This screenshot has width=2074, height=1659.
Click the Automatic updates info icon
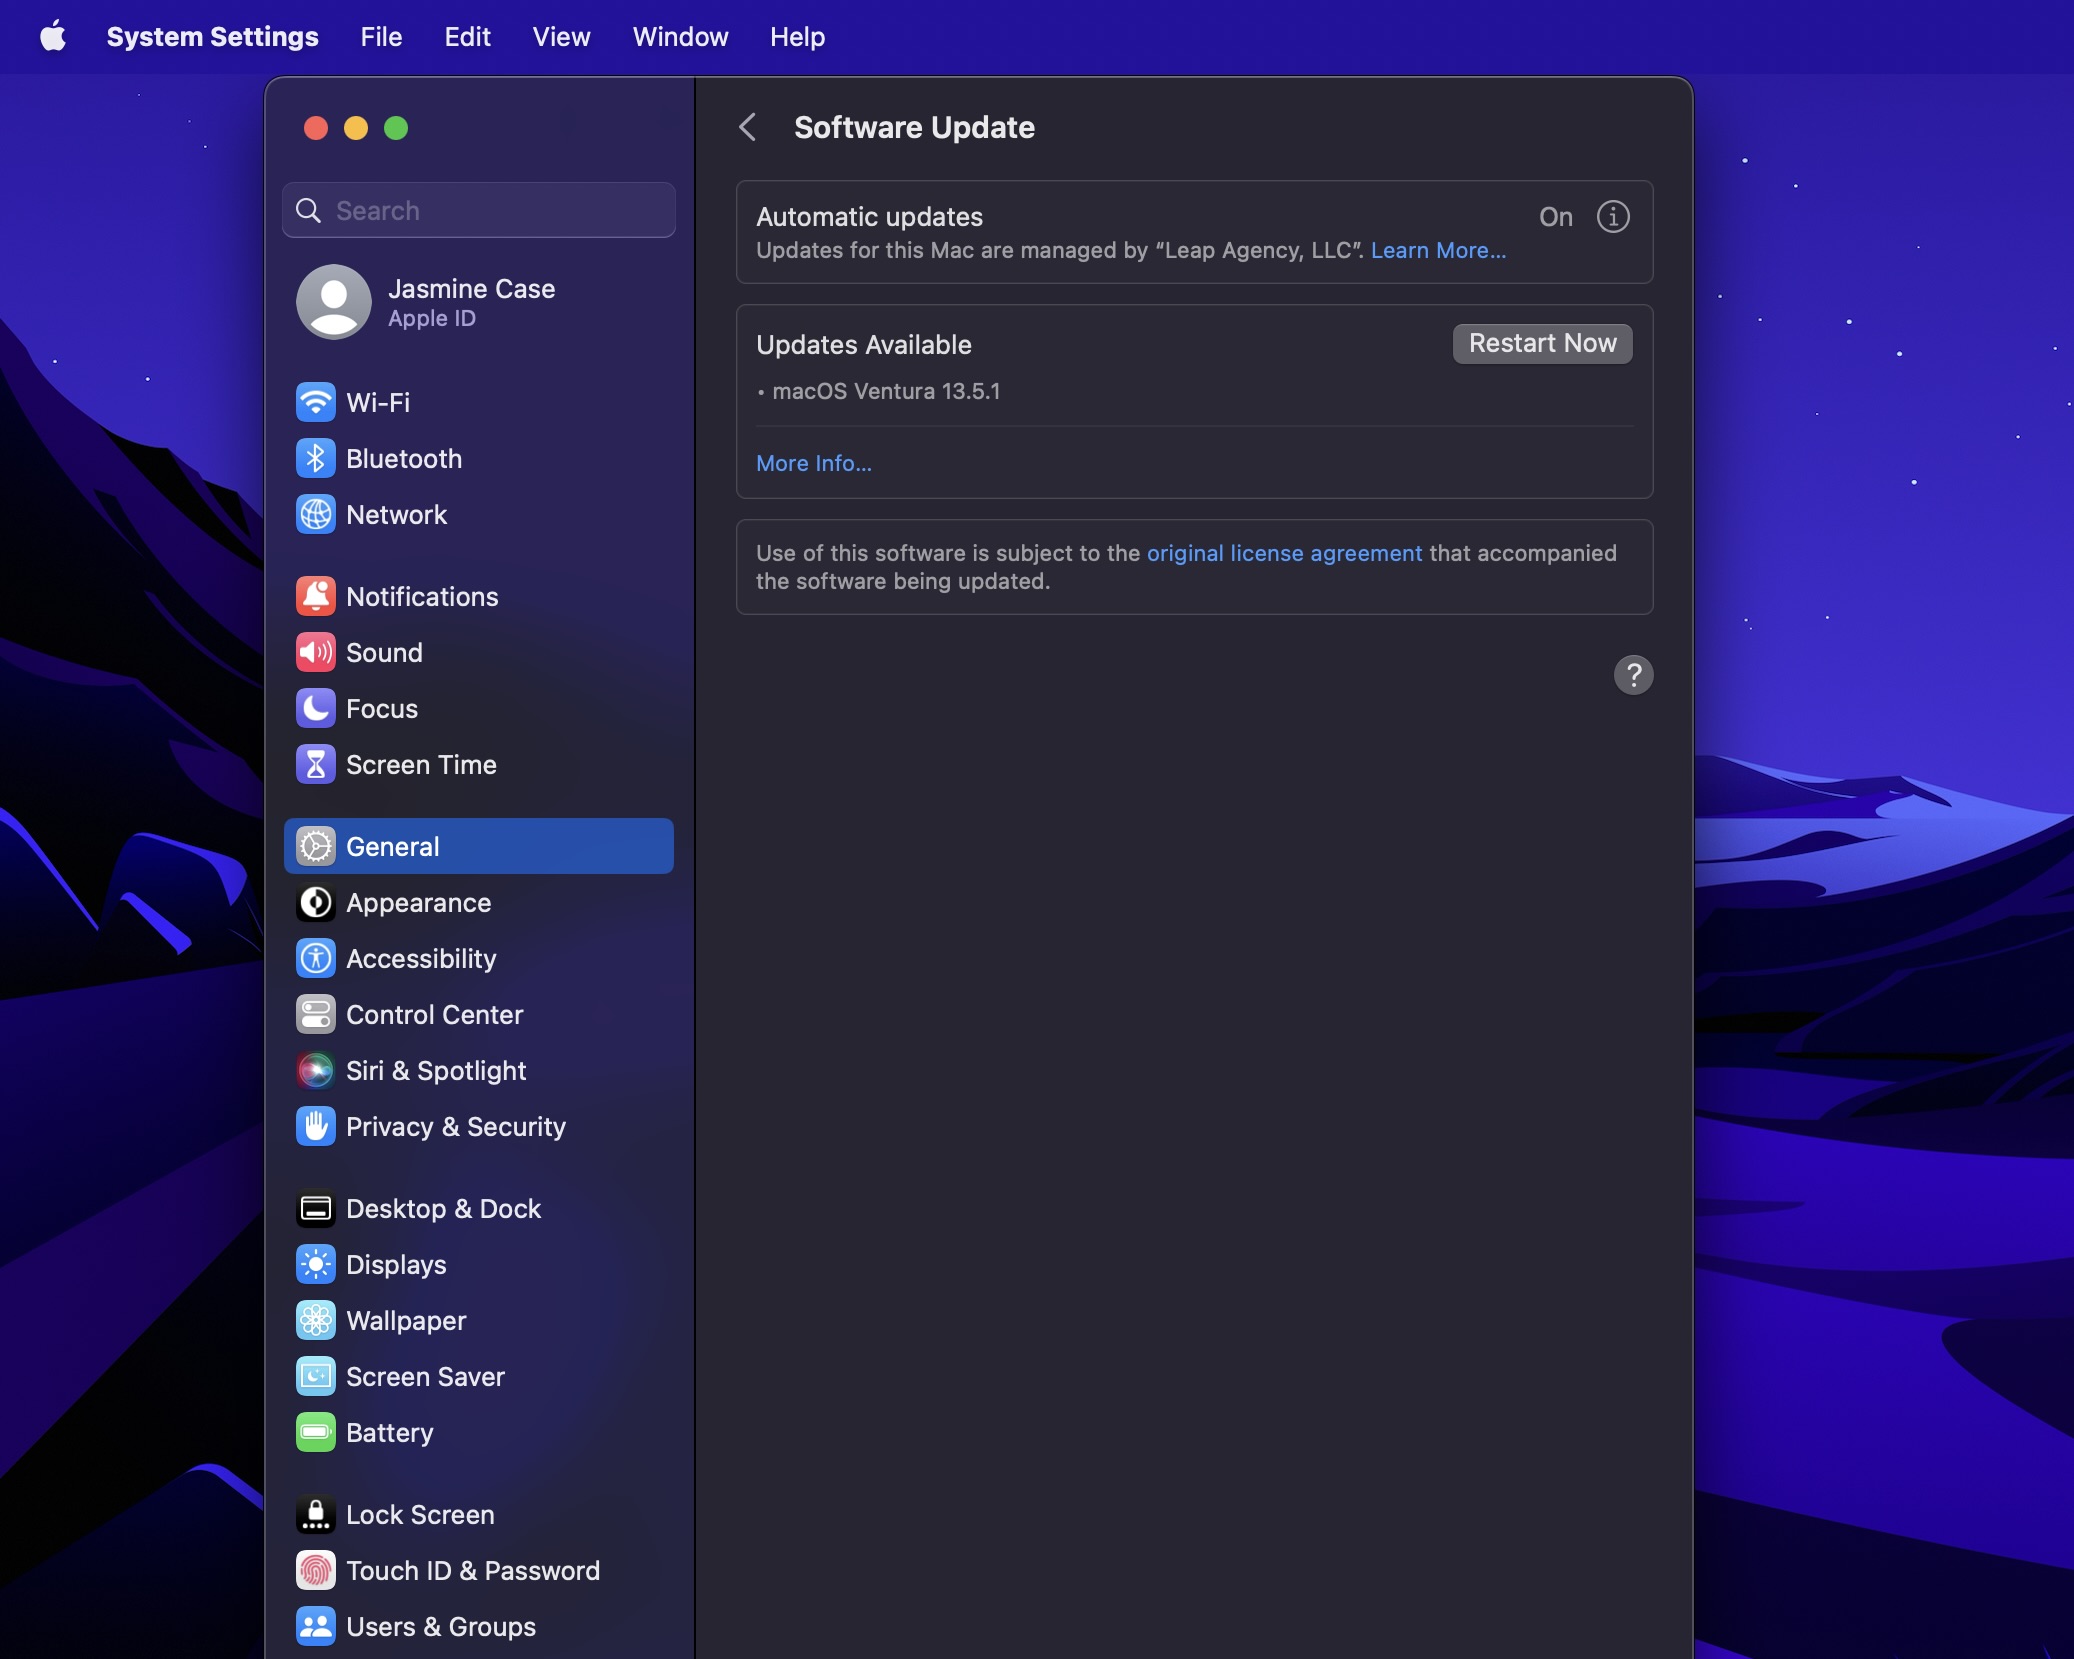click(1612, 217)
